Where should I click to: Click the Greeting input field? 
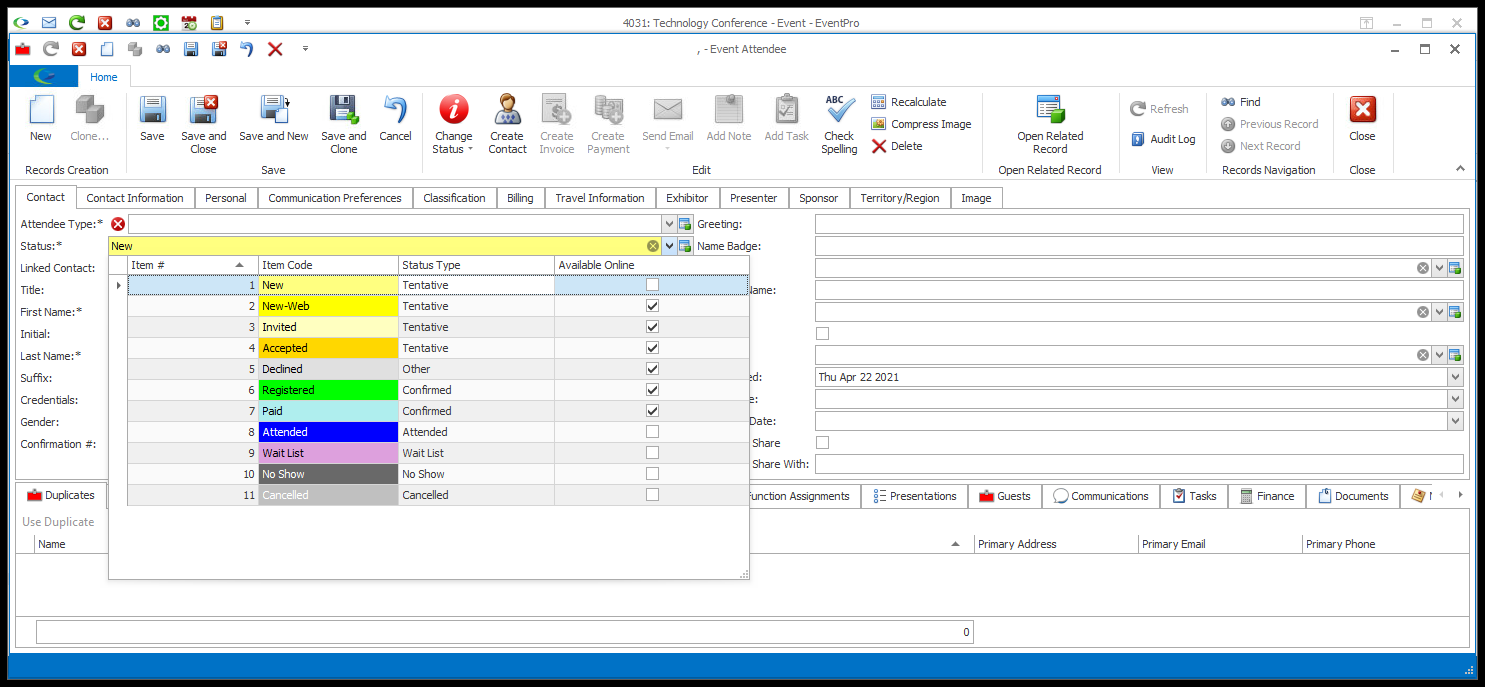[1139, 224]
